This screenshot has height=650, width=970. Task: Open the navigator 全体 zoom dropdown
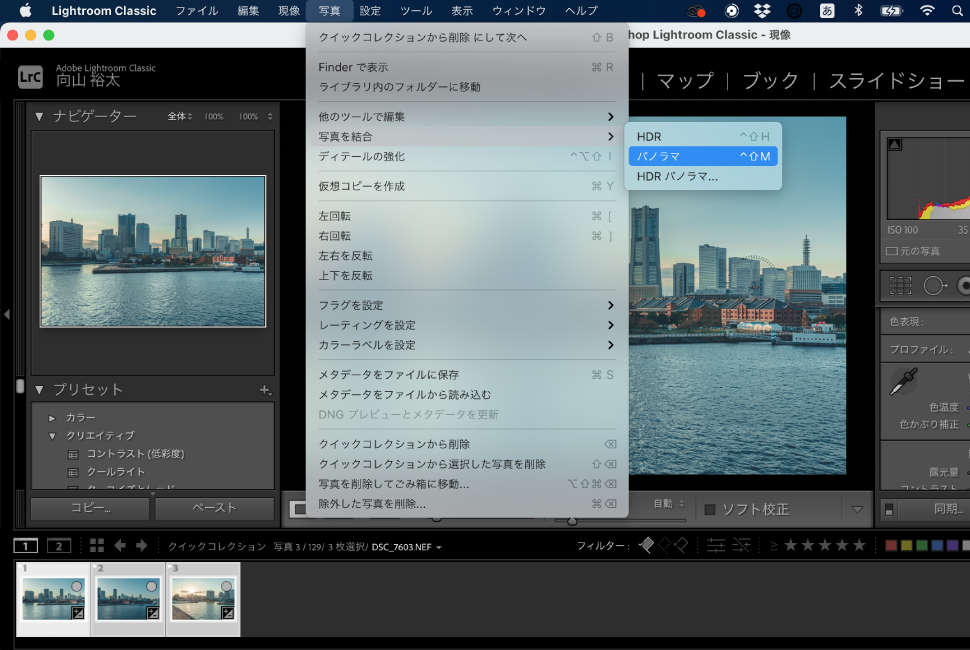[x=180, y=116]
